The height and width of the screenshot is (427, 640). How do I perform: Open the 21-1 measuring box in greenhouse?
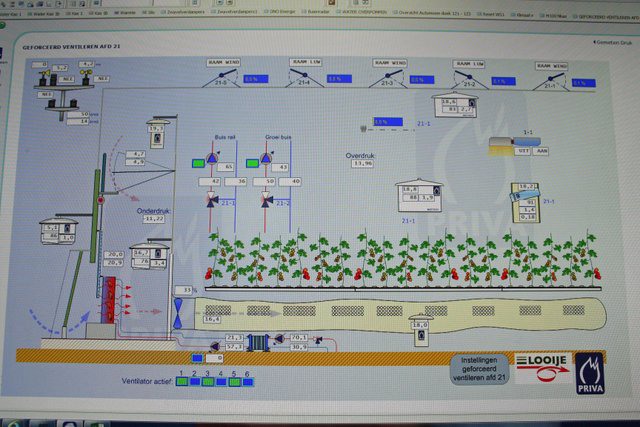coord(419,194)
